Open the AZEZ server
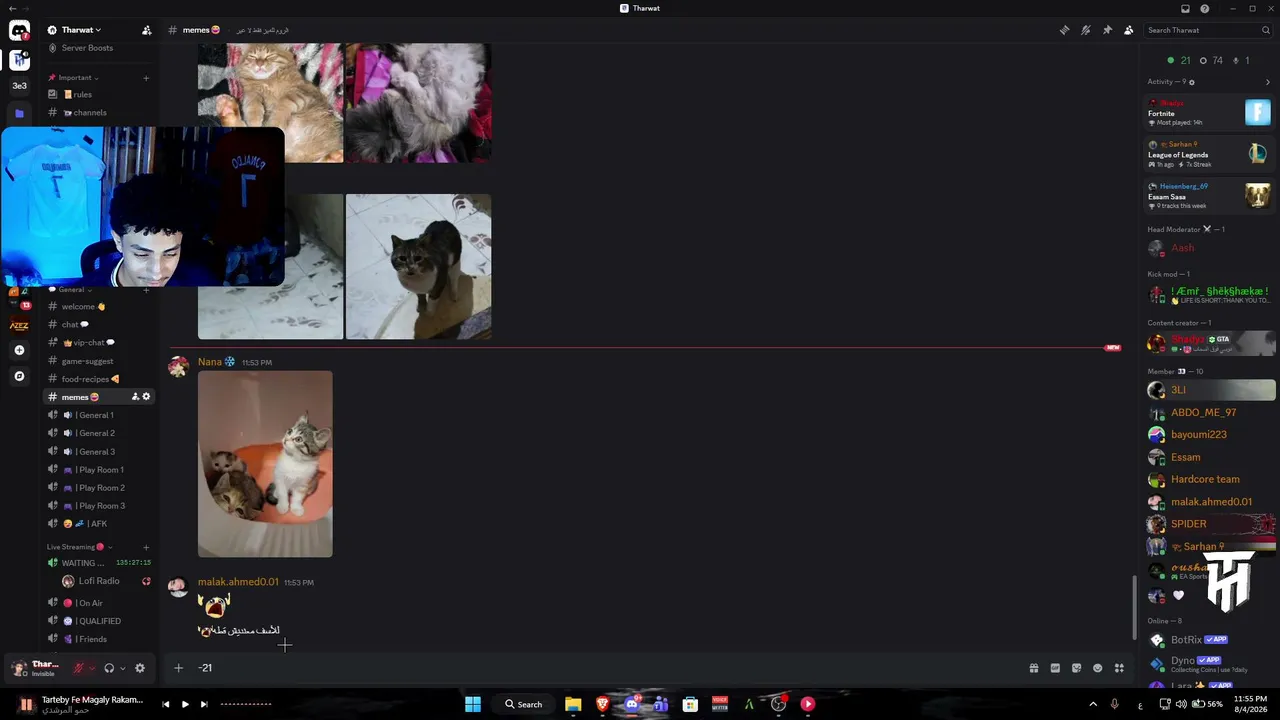Viewport: 1280px width, 720px height. [19, 325]
